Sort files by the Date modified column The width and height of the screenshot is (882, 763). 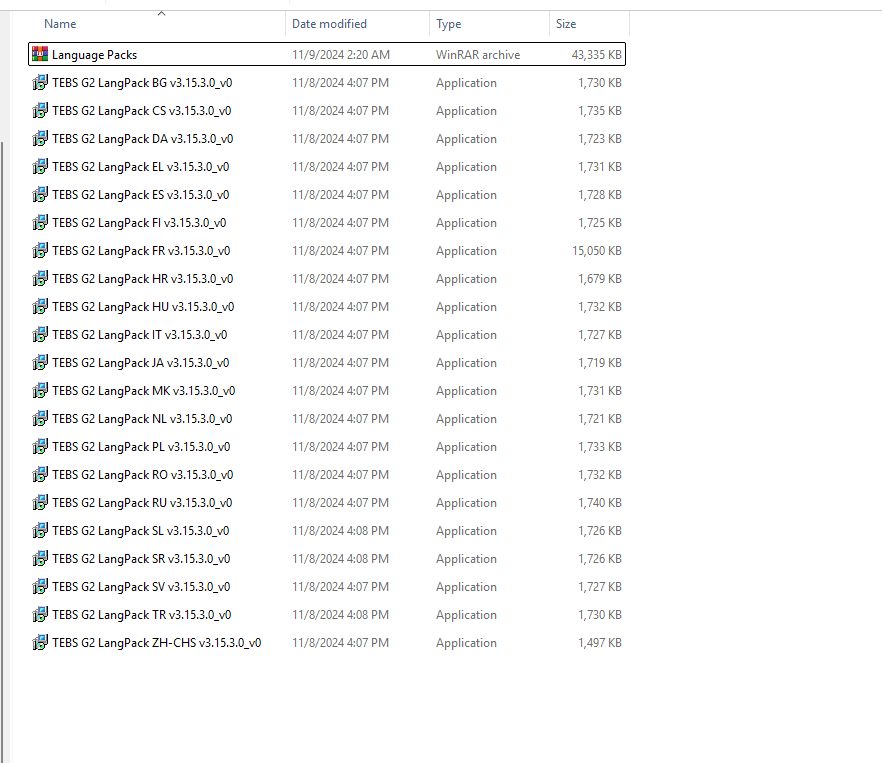pyautogui.click(x=330, y=23)
